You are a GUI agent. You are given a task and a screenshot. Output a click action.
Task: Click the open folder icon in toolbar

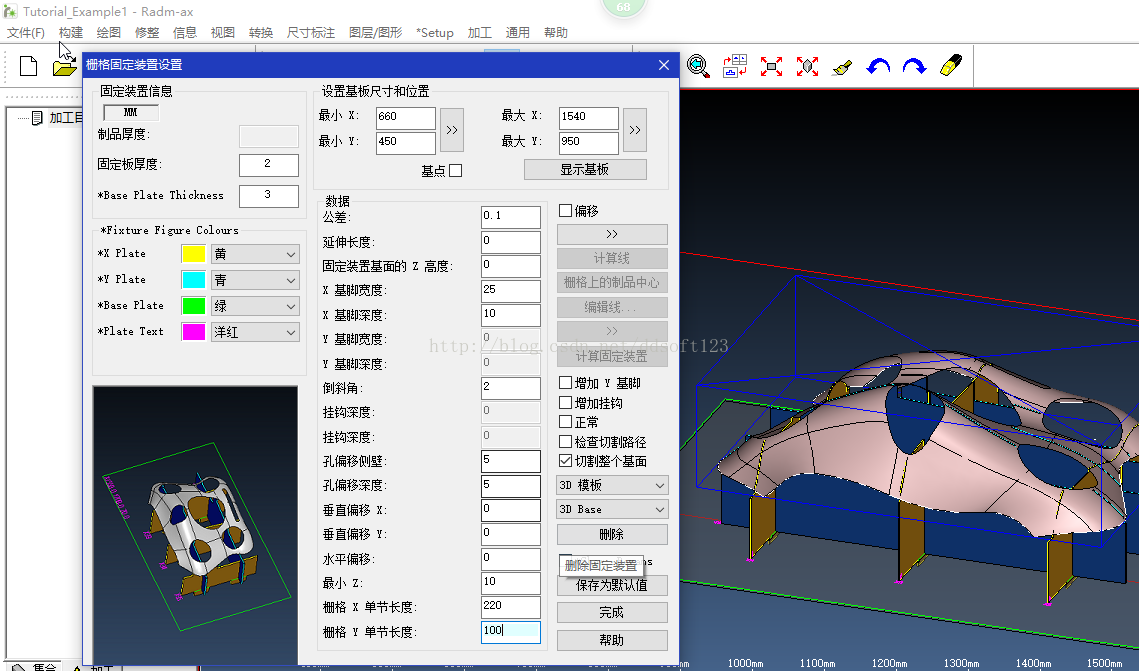(x=65, y=68)
